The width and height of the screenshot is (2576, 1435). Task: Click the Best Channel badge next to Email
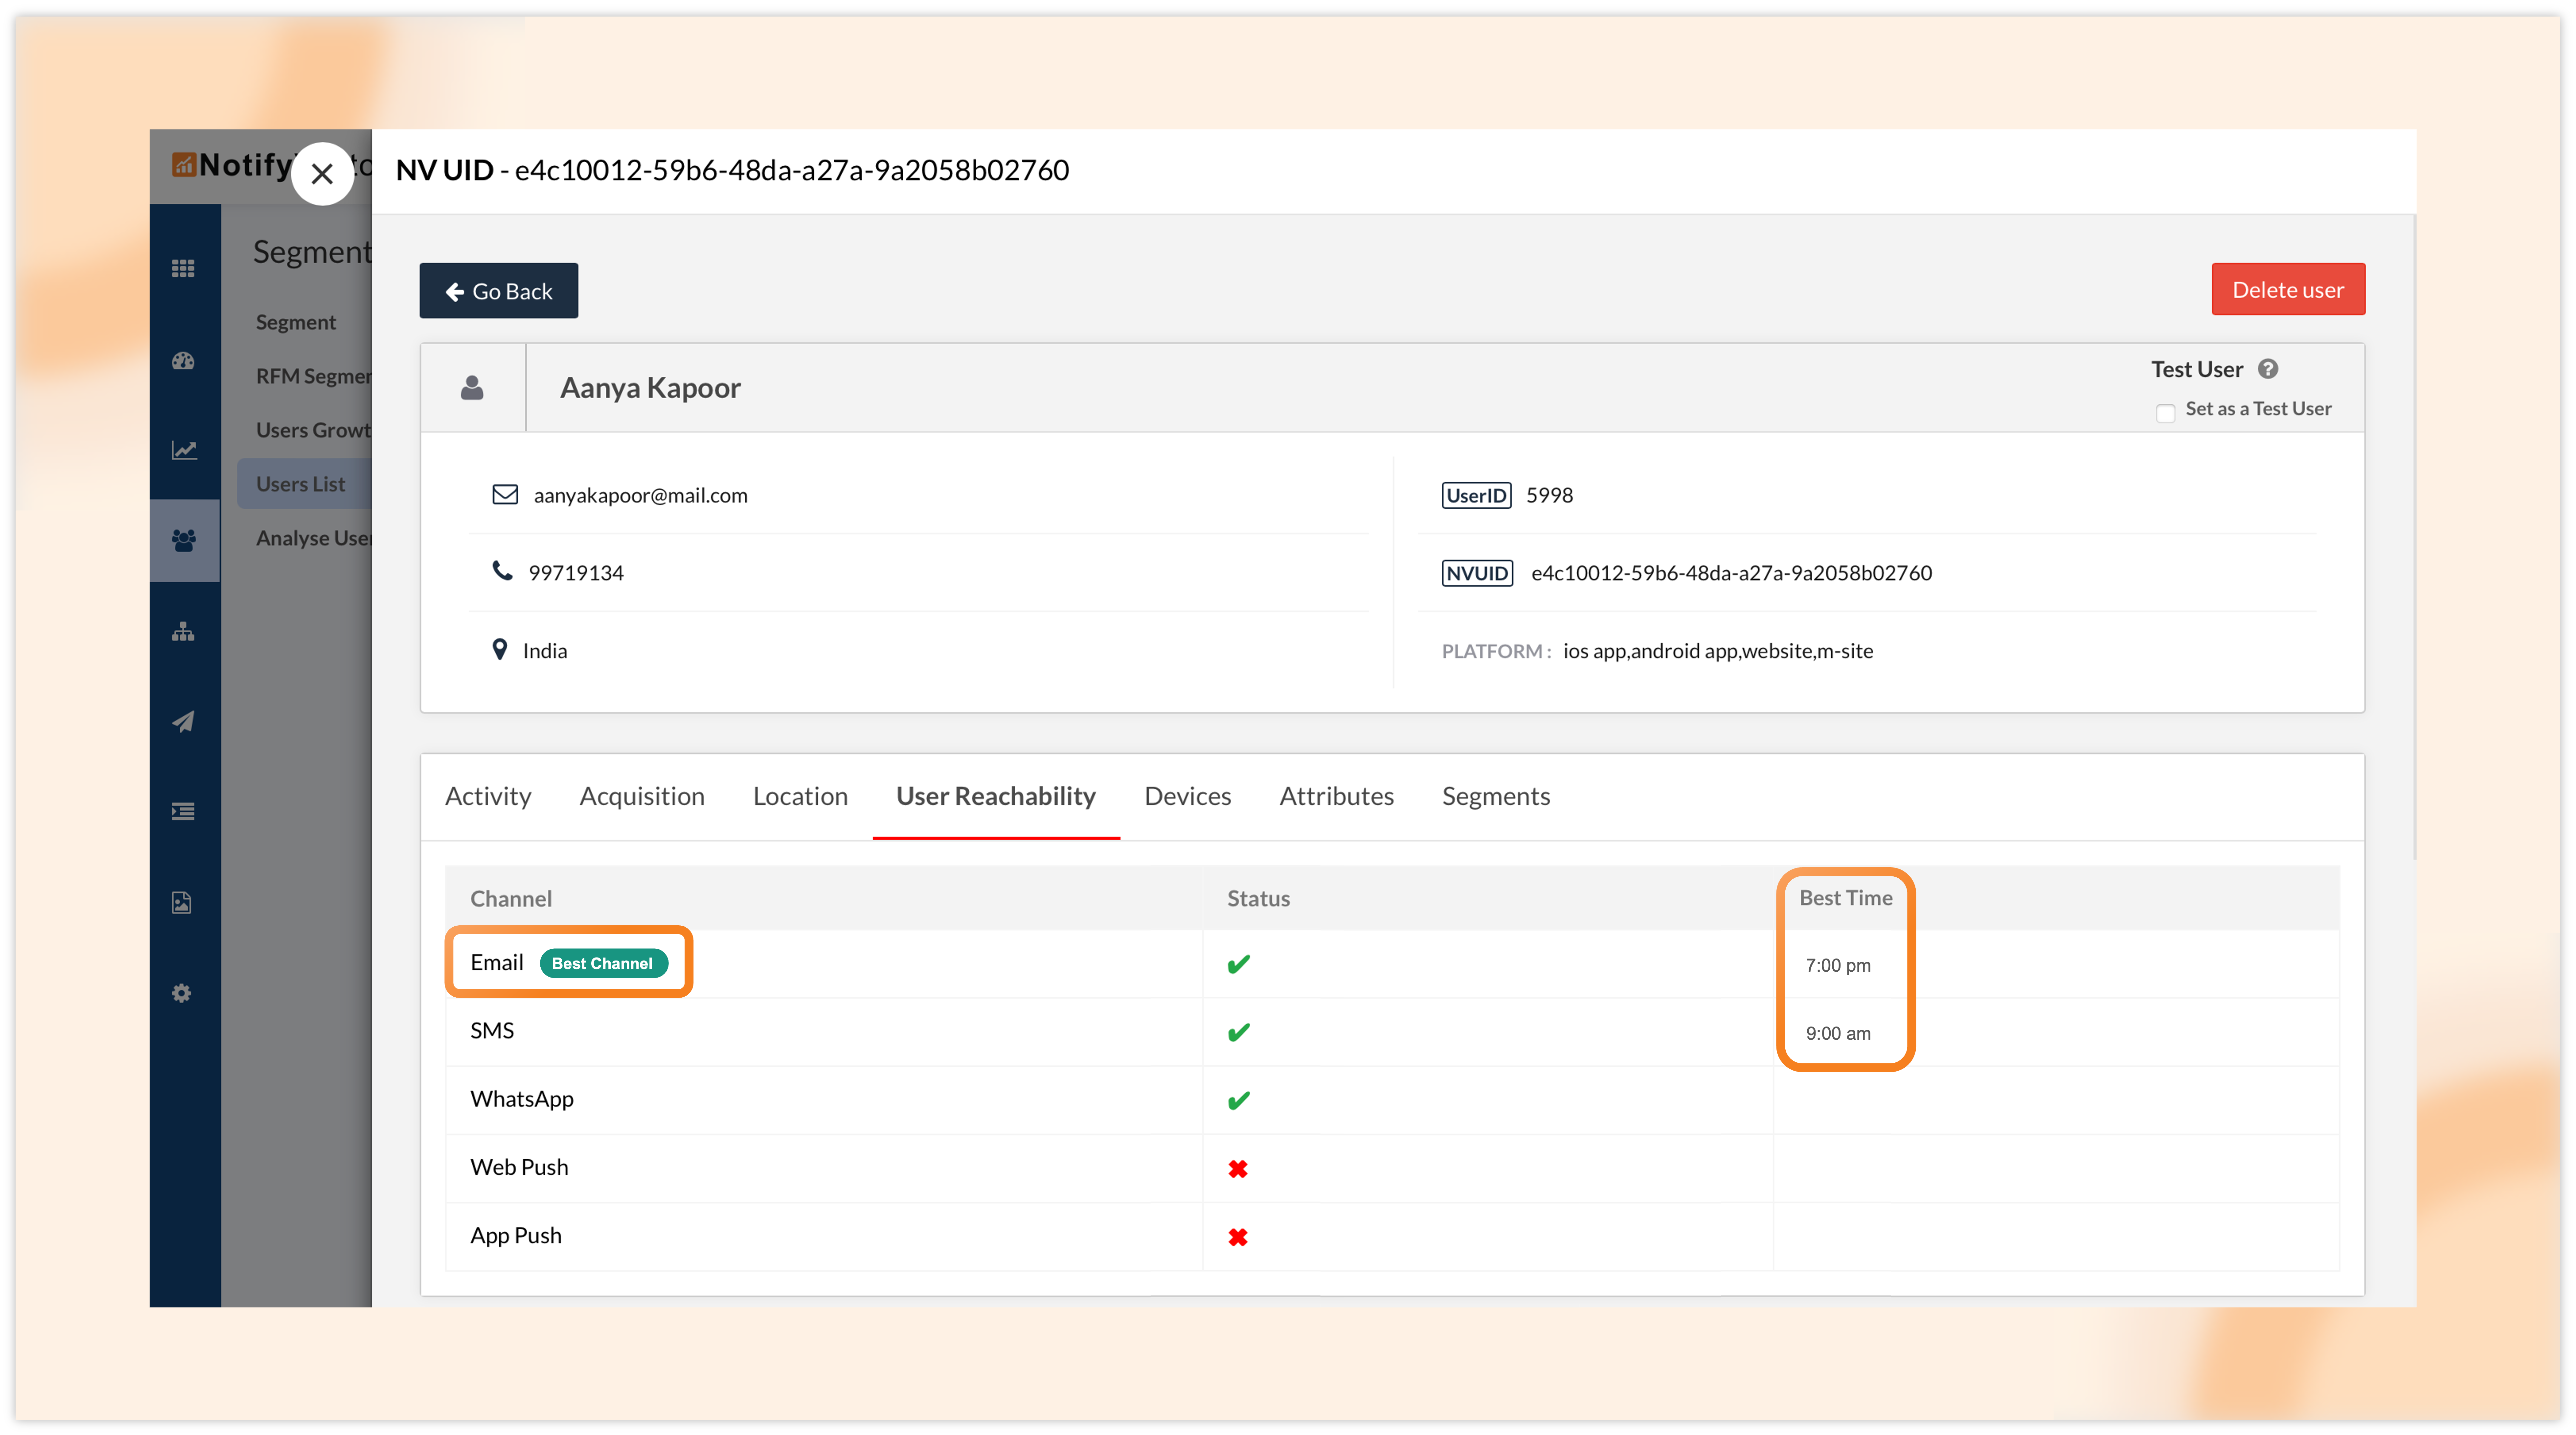click(602, 963)
